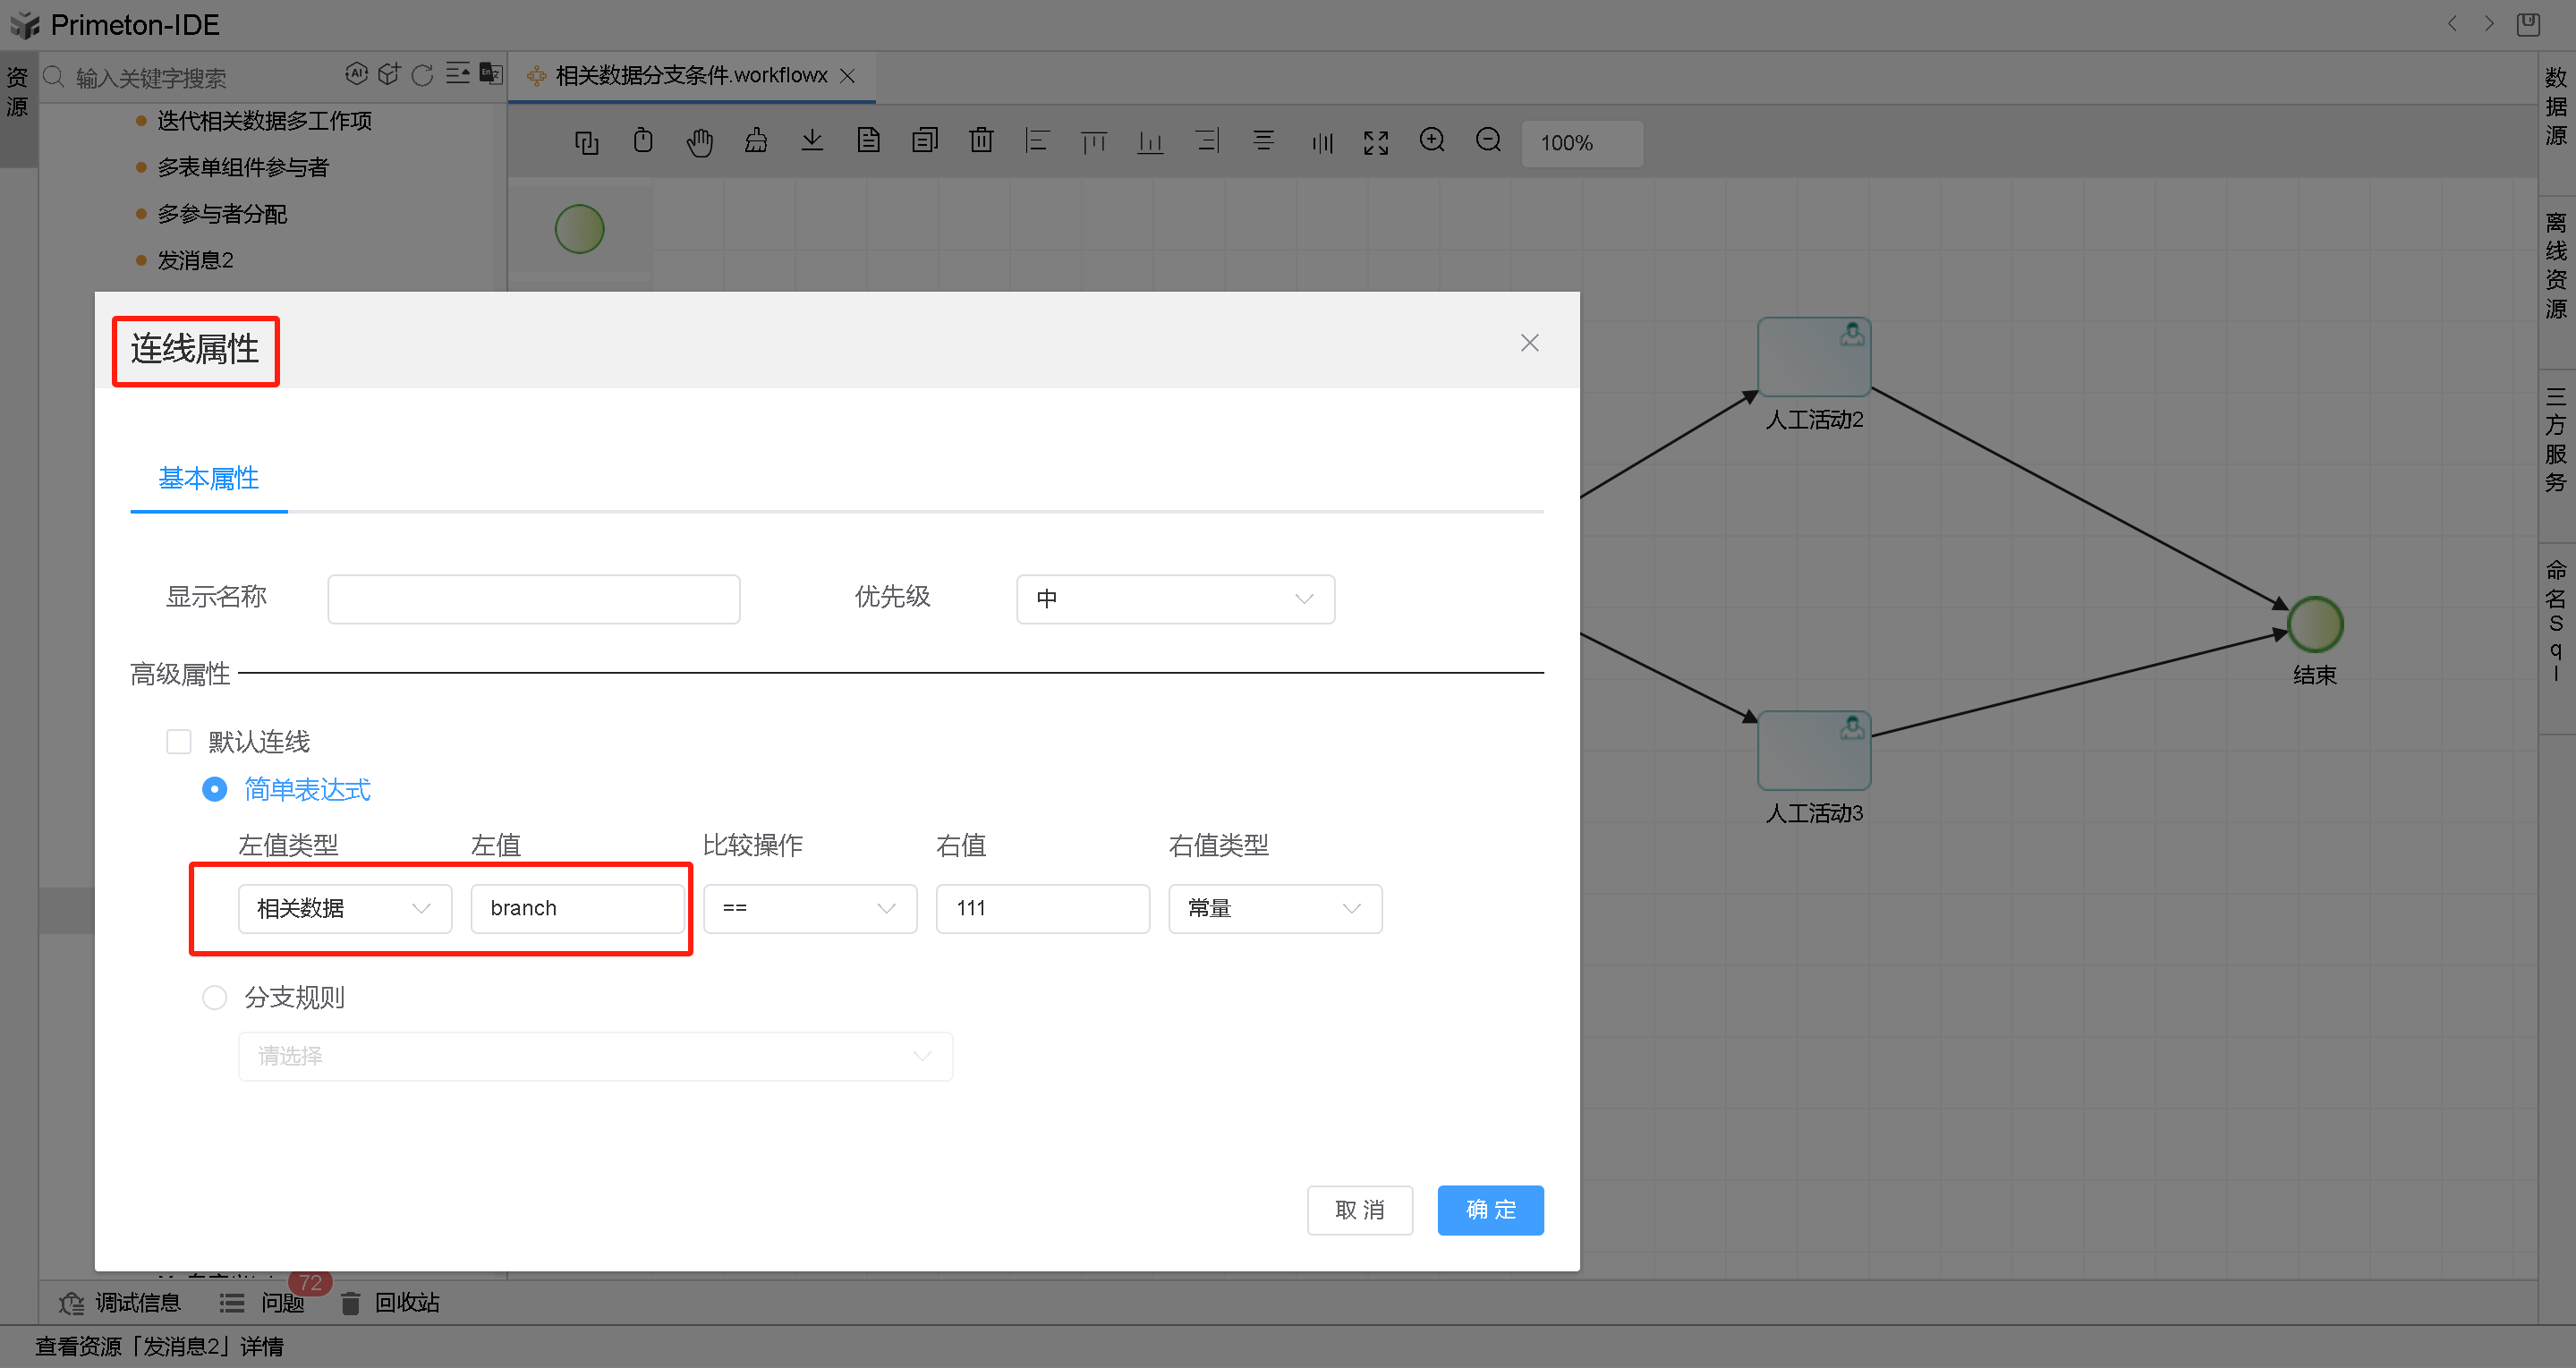Click the 分支规则 请选择 dropdown
Image resolution: width=2576 pixels, height=1368 pixels.
pyautogui.click(x=591, y=1057)
